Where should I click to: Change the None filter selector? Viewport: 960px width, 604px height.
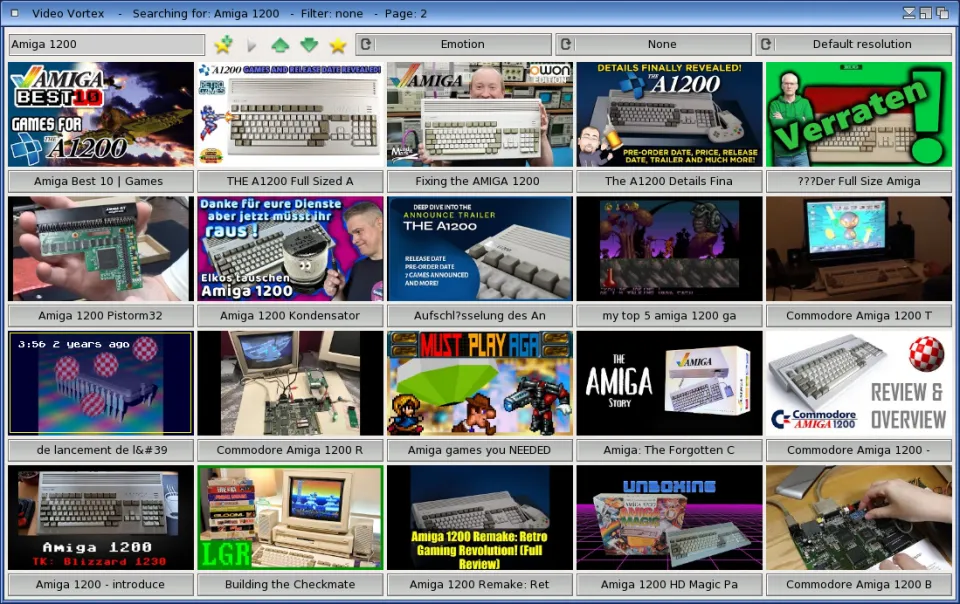click(x=661, y=44)
